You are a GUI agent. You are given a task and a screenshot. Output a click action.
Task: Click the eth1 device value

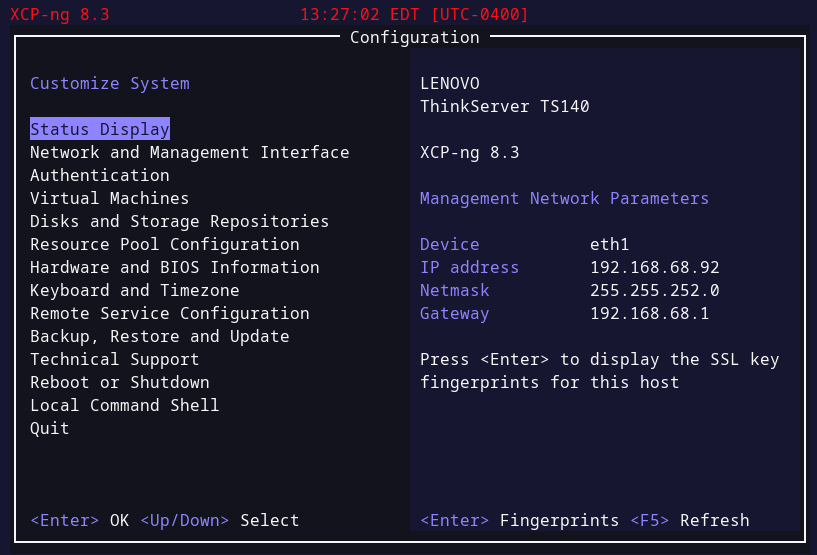(610, 244)
